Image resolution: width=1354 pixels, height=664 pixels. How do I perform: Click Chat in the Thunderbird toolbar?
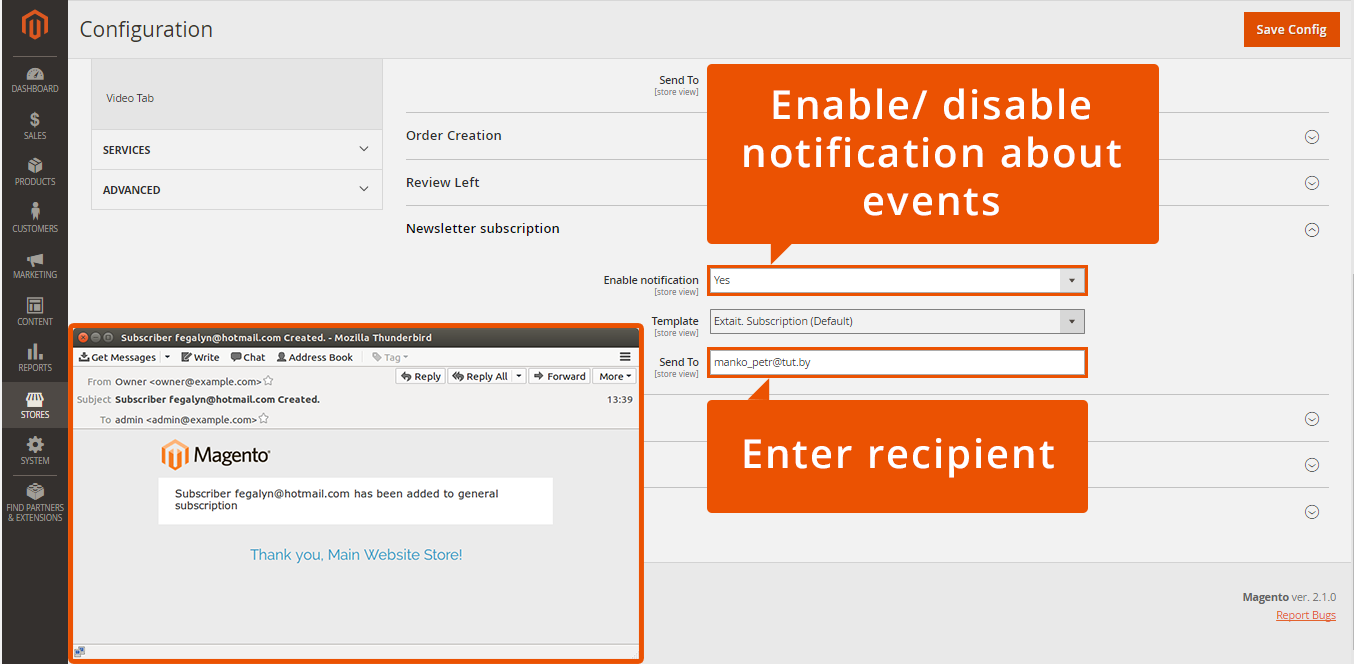(x=248, y=357)
